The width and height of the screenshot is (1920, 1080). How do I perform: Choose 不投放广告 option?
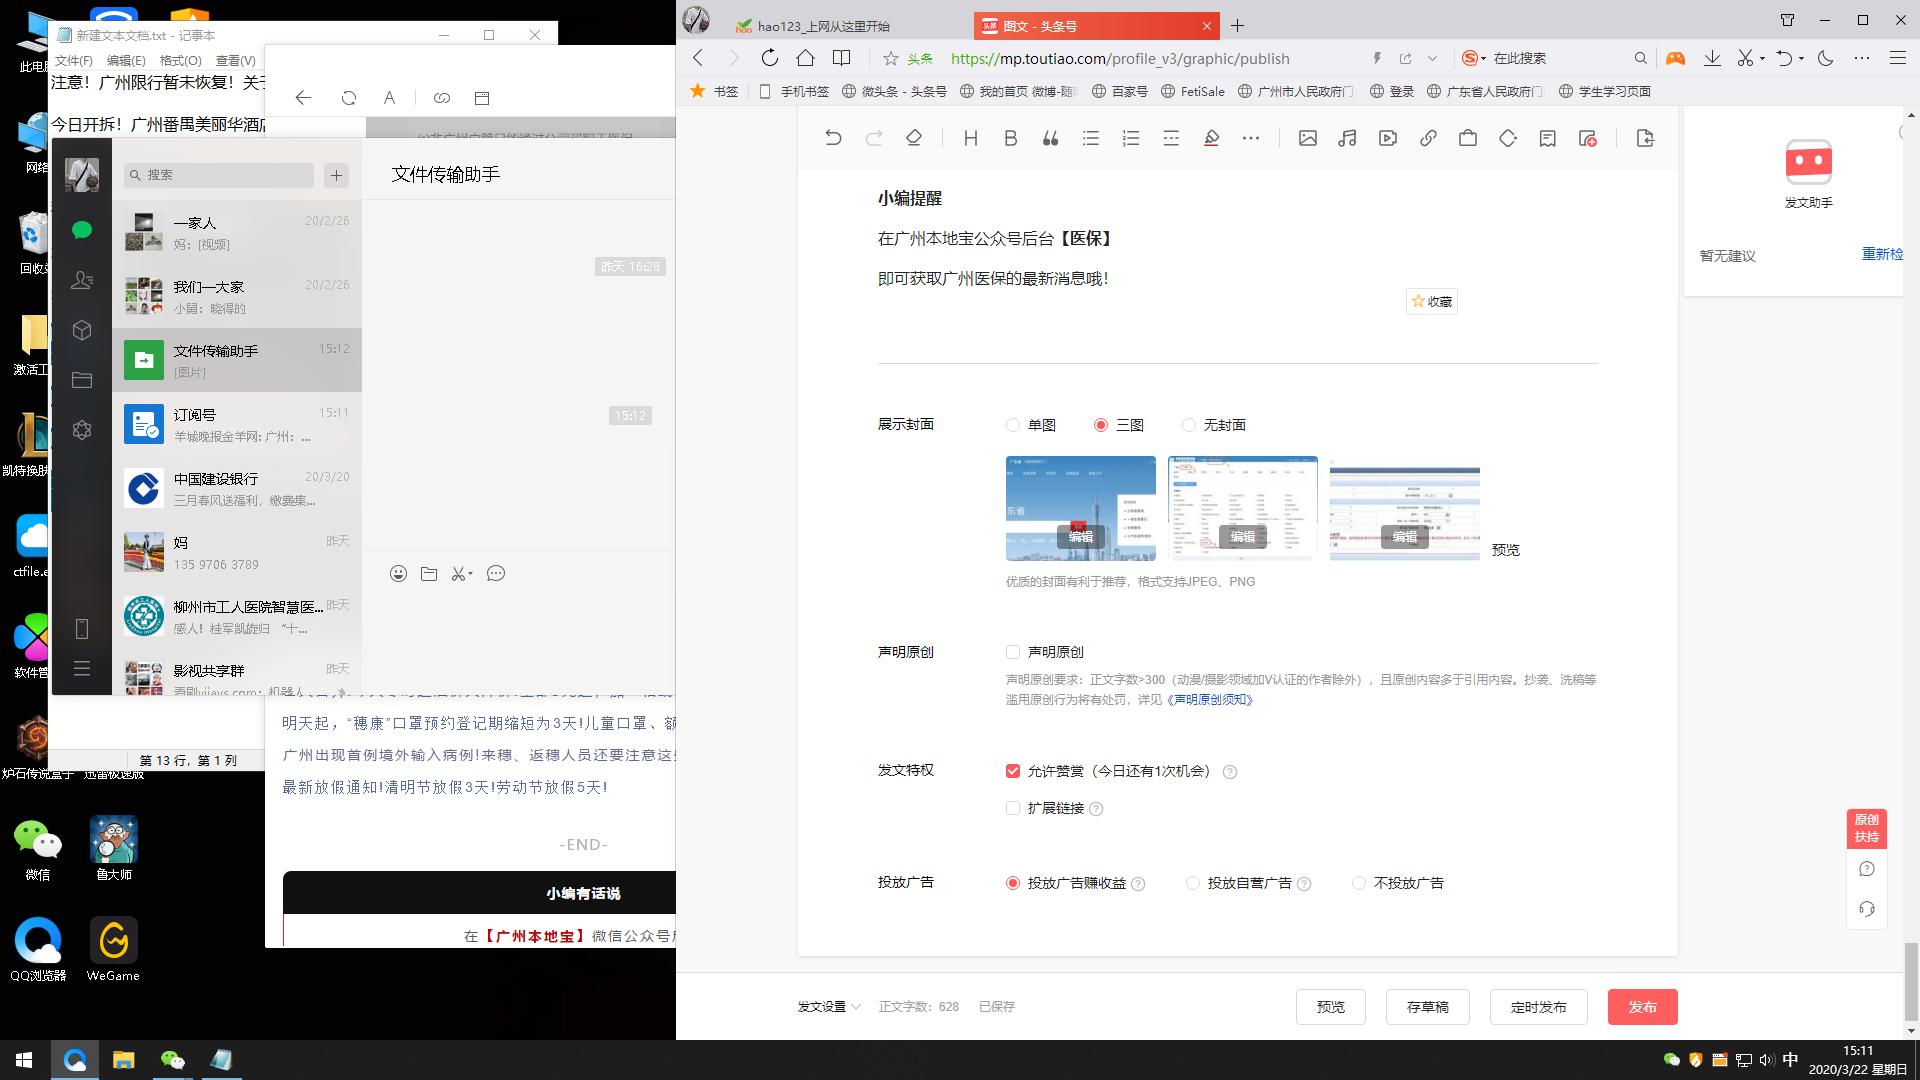coord(1359,883)
